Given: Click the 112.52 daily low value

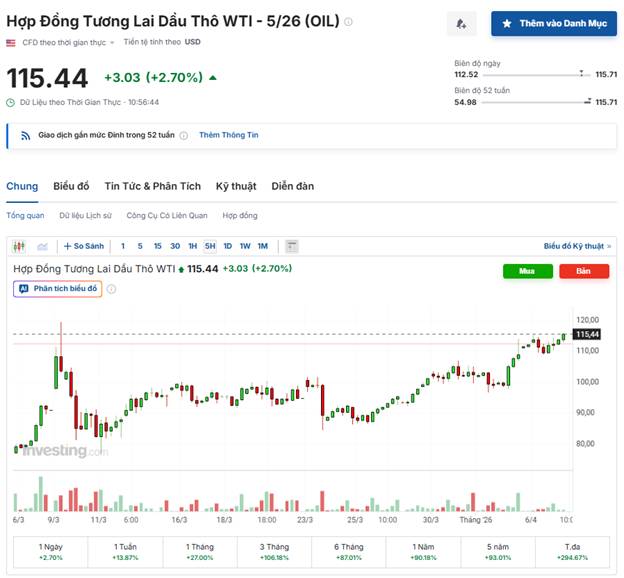Looking at the screenshot, I should click(466, 74).
